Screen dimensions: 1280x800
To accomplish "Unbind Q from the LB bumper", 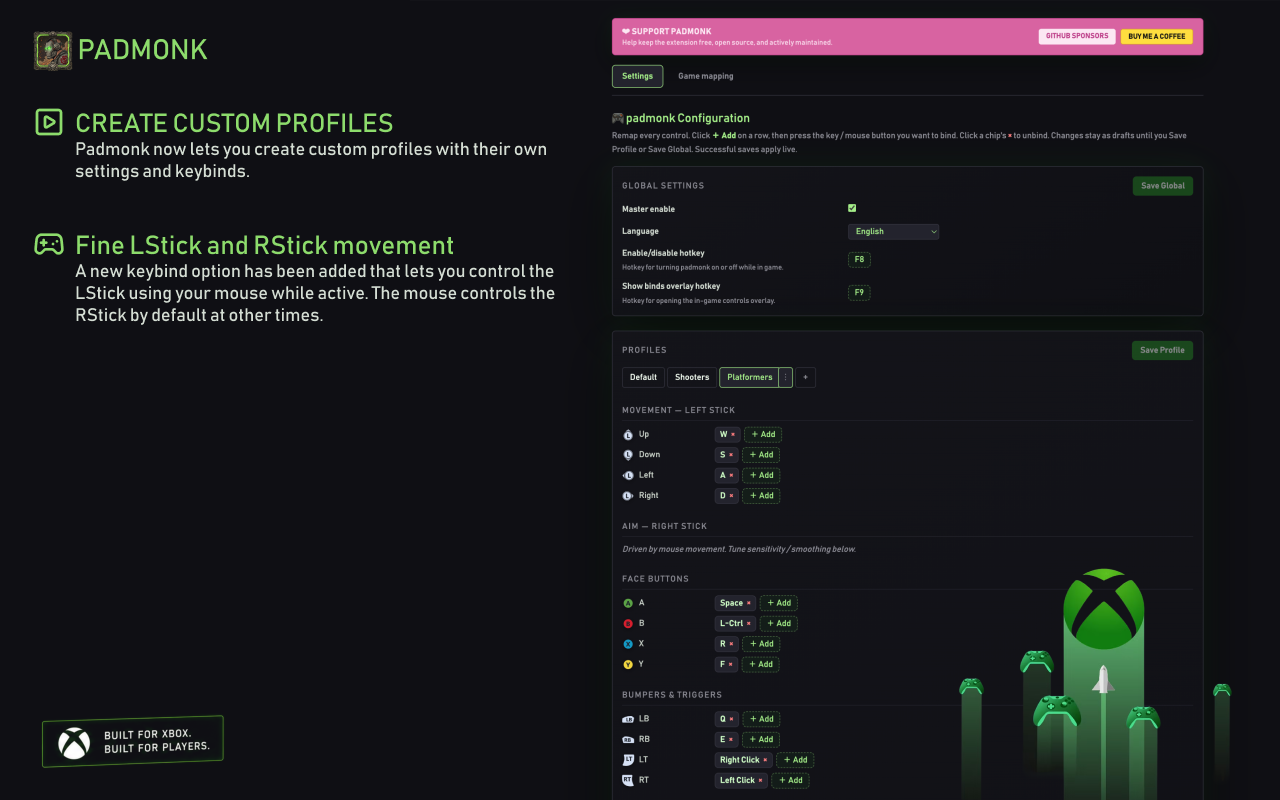I will pos(732,719).
